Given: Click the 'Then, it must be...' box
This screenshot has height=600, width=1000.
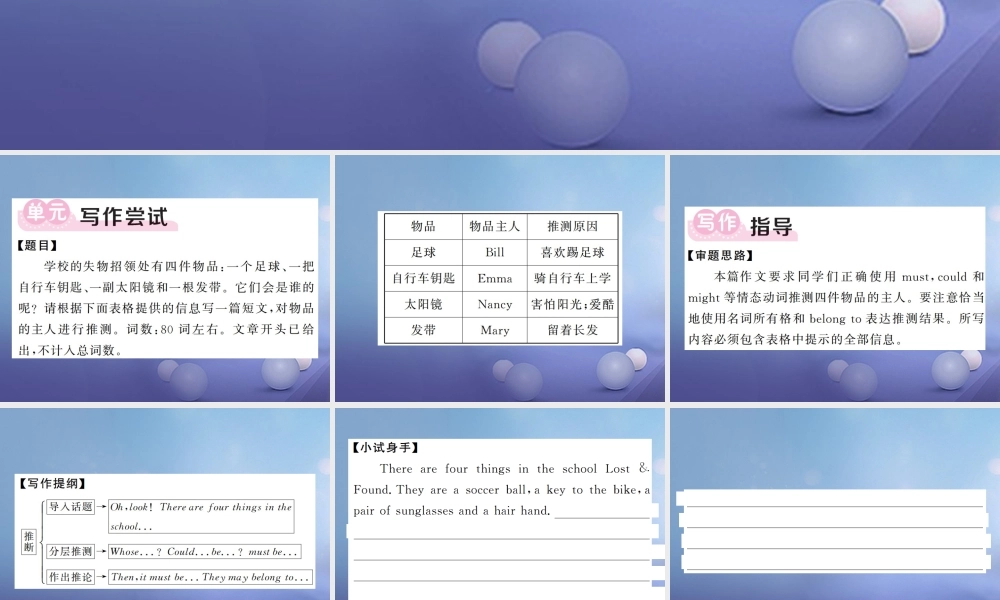Looking at the screenshot, I should [210, 577].
